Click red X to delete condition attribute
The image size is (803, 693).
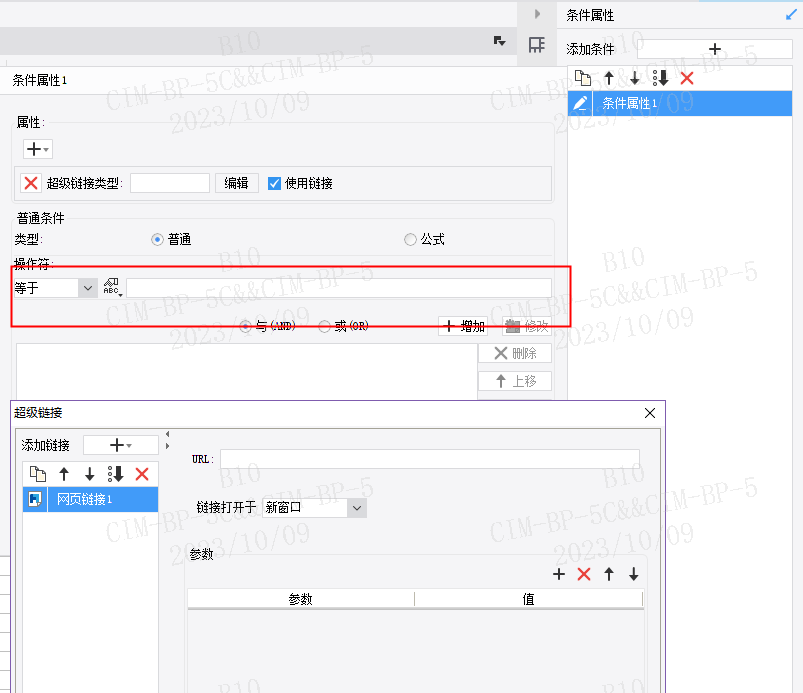point(687,78)
